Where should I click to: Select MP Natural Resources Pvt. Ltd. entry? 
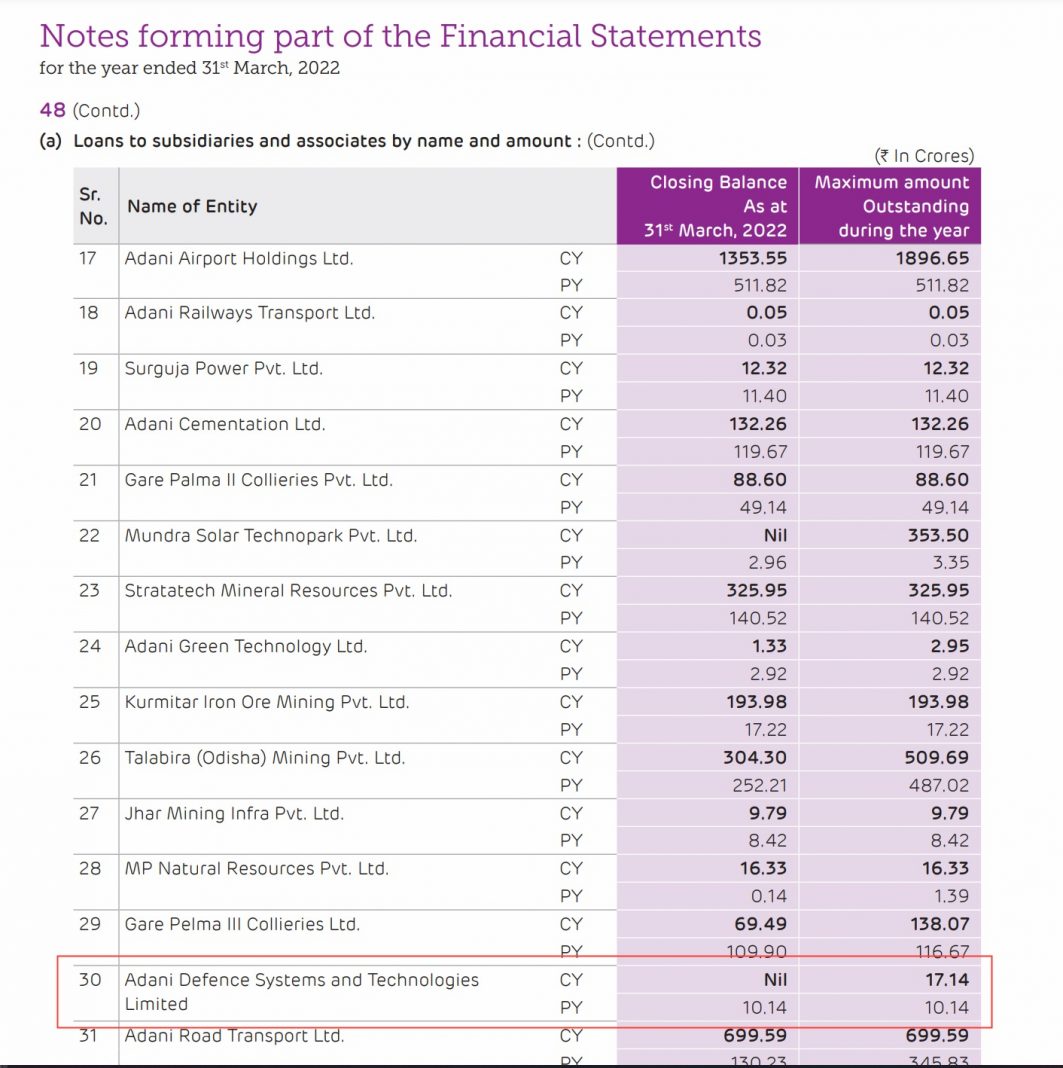tap(257, 869)
